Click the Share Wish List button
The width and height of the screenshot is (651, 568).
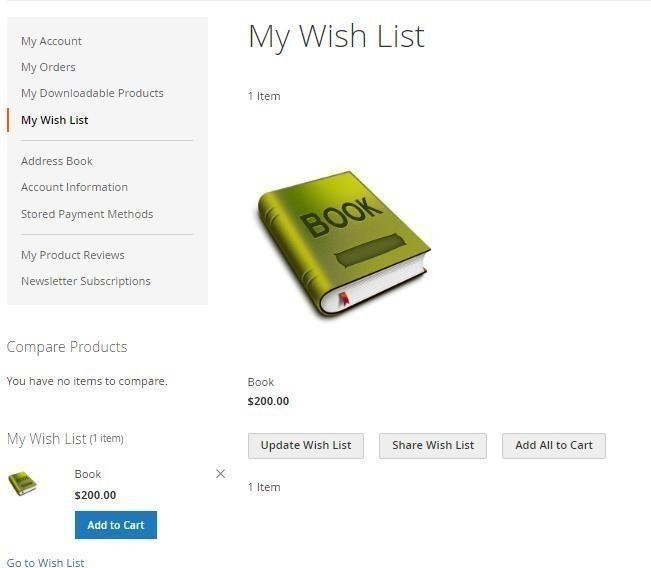[x=433, y=446]
